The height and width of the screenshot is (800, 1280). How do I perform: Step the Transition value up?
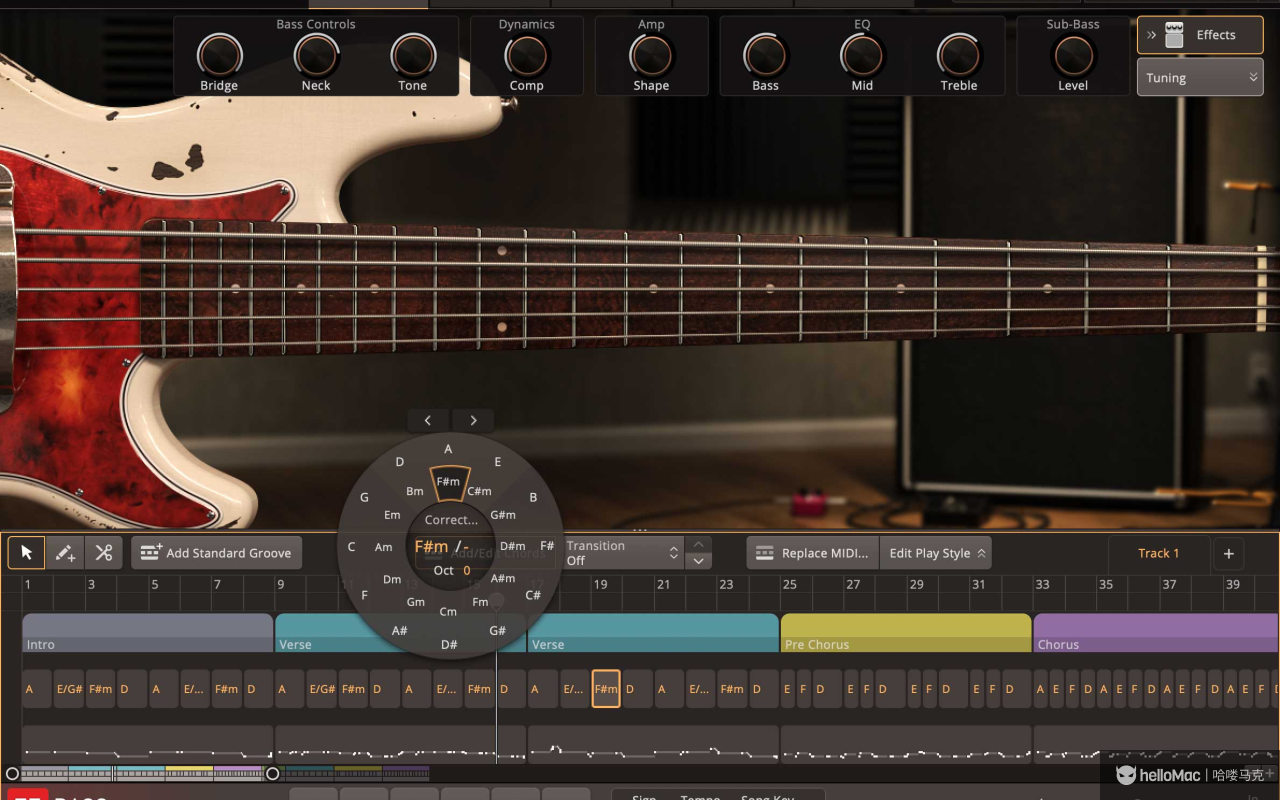click(699, 545)
